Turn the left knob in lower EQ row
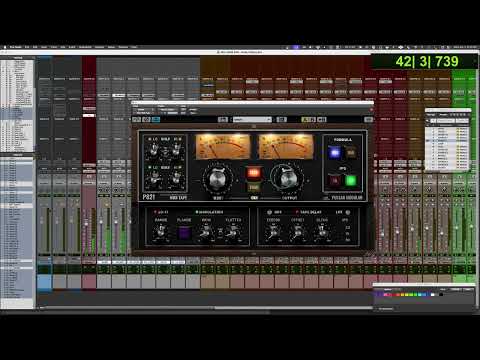 coord(154,177)
